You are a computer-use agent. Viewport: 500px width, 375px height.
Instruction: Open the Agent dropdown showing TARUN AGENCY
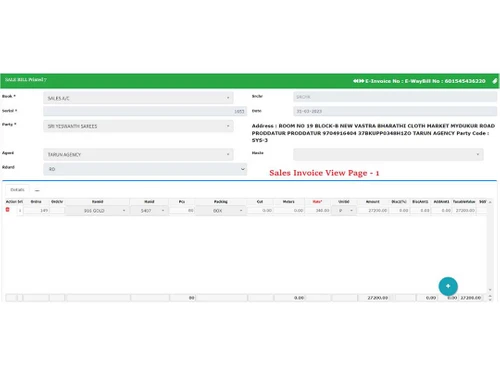pos(138,154)
